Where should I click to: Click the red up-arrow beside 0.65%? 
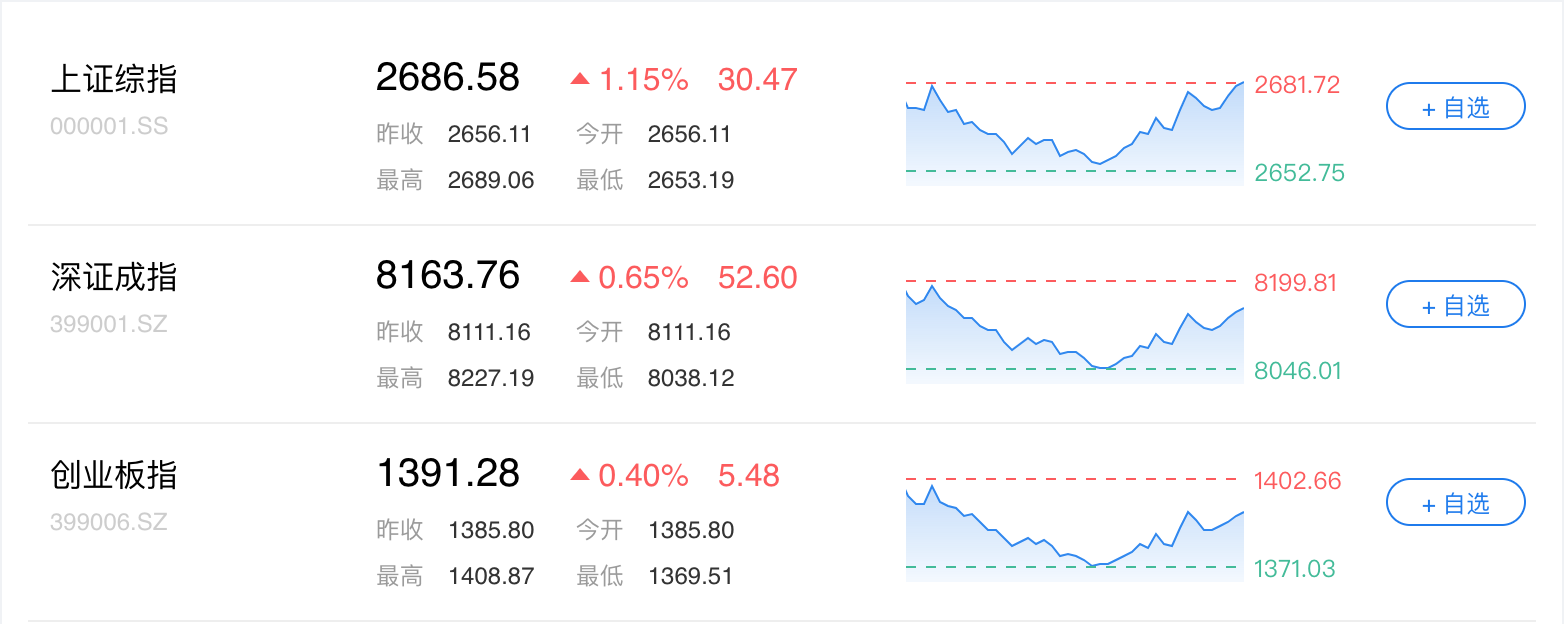580,277
